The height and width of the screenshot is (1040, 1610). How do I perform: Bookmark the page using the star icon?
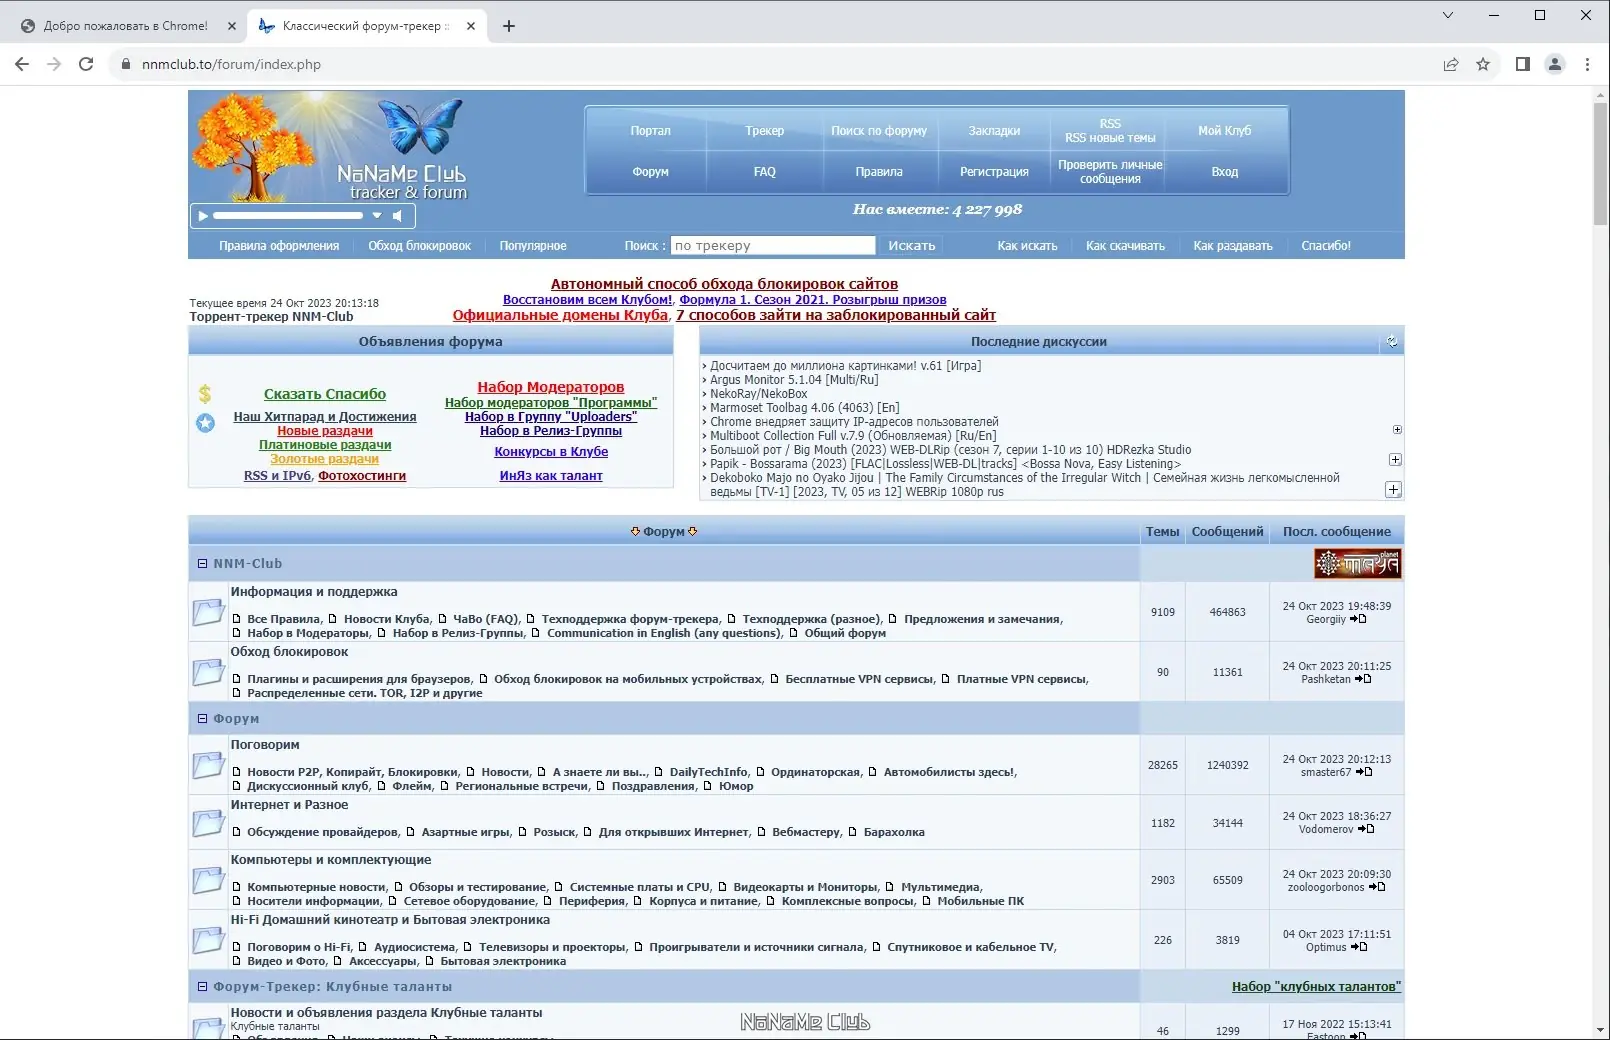tap(1484, 64)
